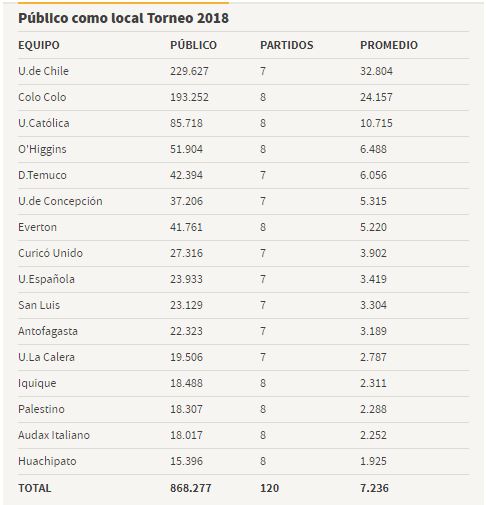This screenshot has height=505, width=486.
Task: Click the U.de Concepción team name
Action: tap(60, 201)
